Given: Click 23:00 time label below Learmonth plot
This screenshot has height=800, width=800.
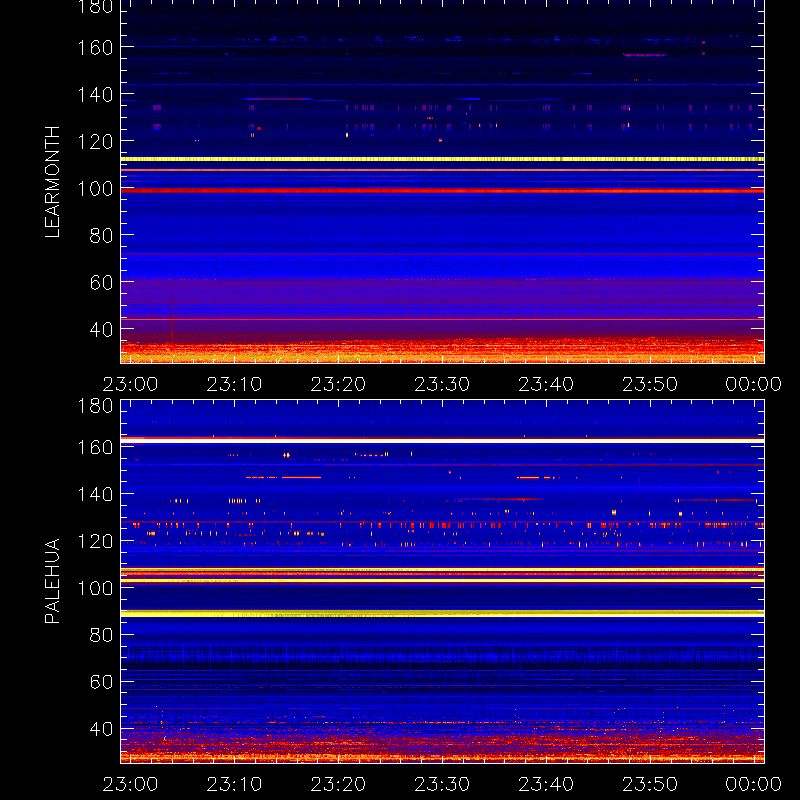Looking at the screenshot, I should coord(130,384).
